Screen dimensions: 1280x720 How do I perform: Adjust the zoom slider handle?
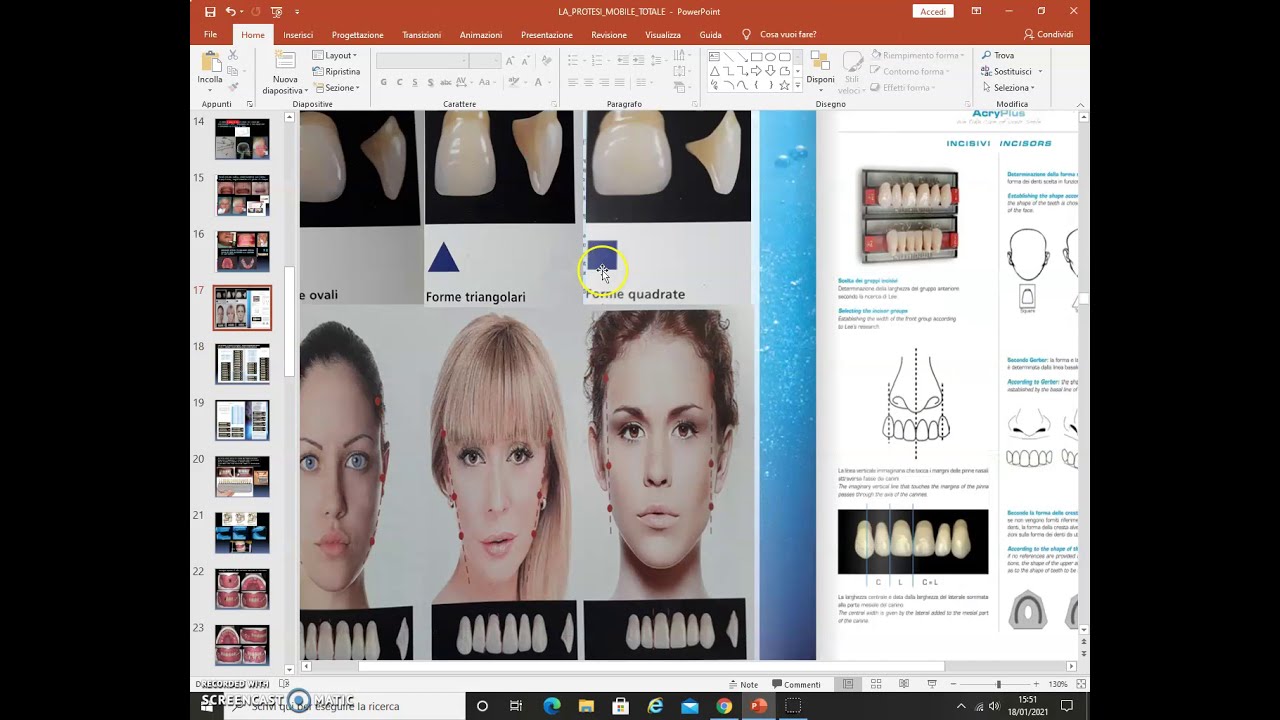click(x=998, y=684)
